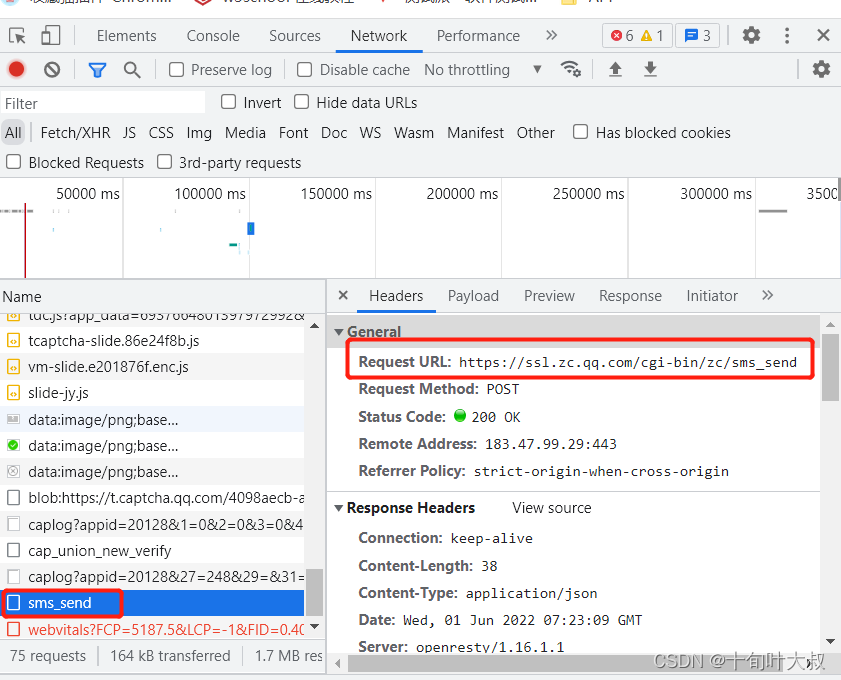Enable Preserve log checkbox
841x680 pixels.
pyautogui.click(x=176, y=70)
